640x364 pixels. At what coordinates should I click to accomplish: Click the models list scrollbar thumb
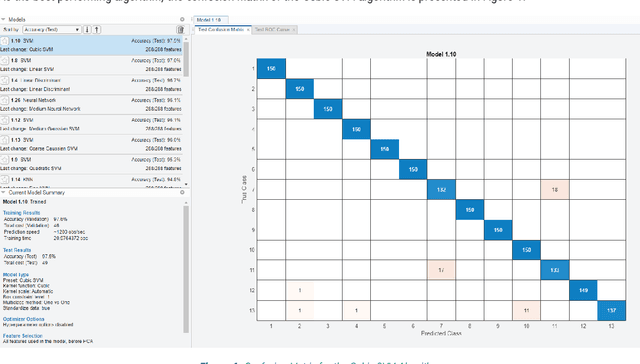(x=186, y=59)
